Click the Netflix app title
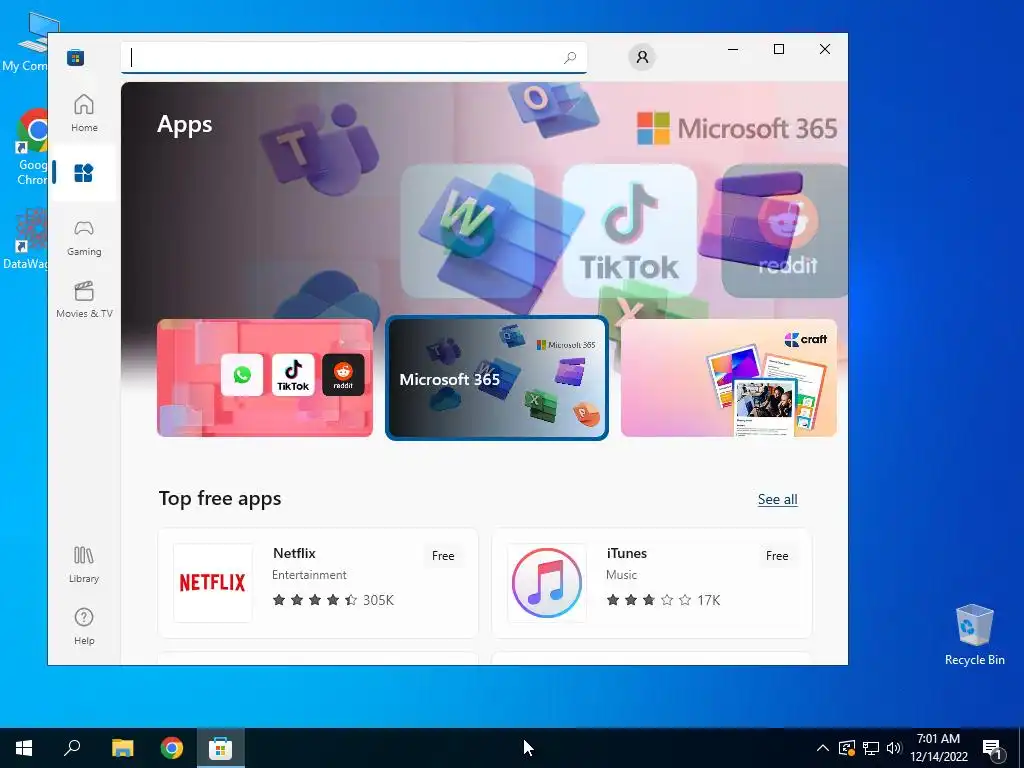This screenshot has width=1024, height=768. click(x=294, y=553)
